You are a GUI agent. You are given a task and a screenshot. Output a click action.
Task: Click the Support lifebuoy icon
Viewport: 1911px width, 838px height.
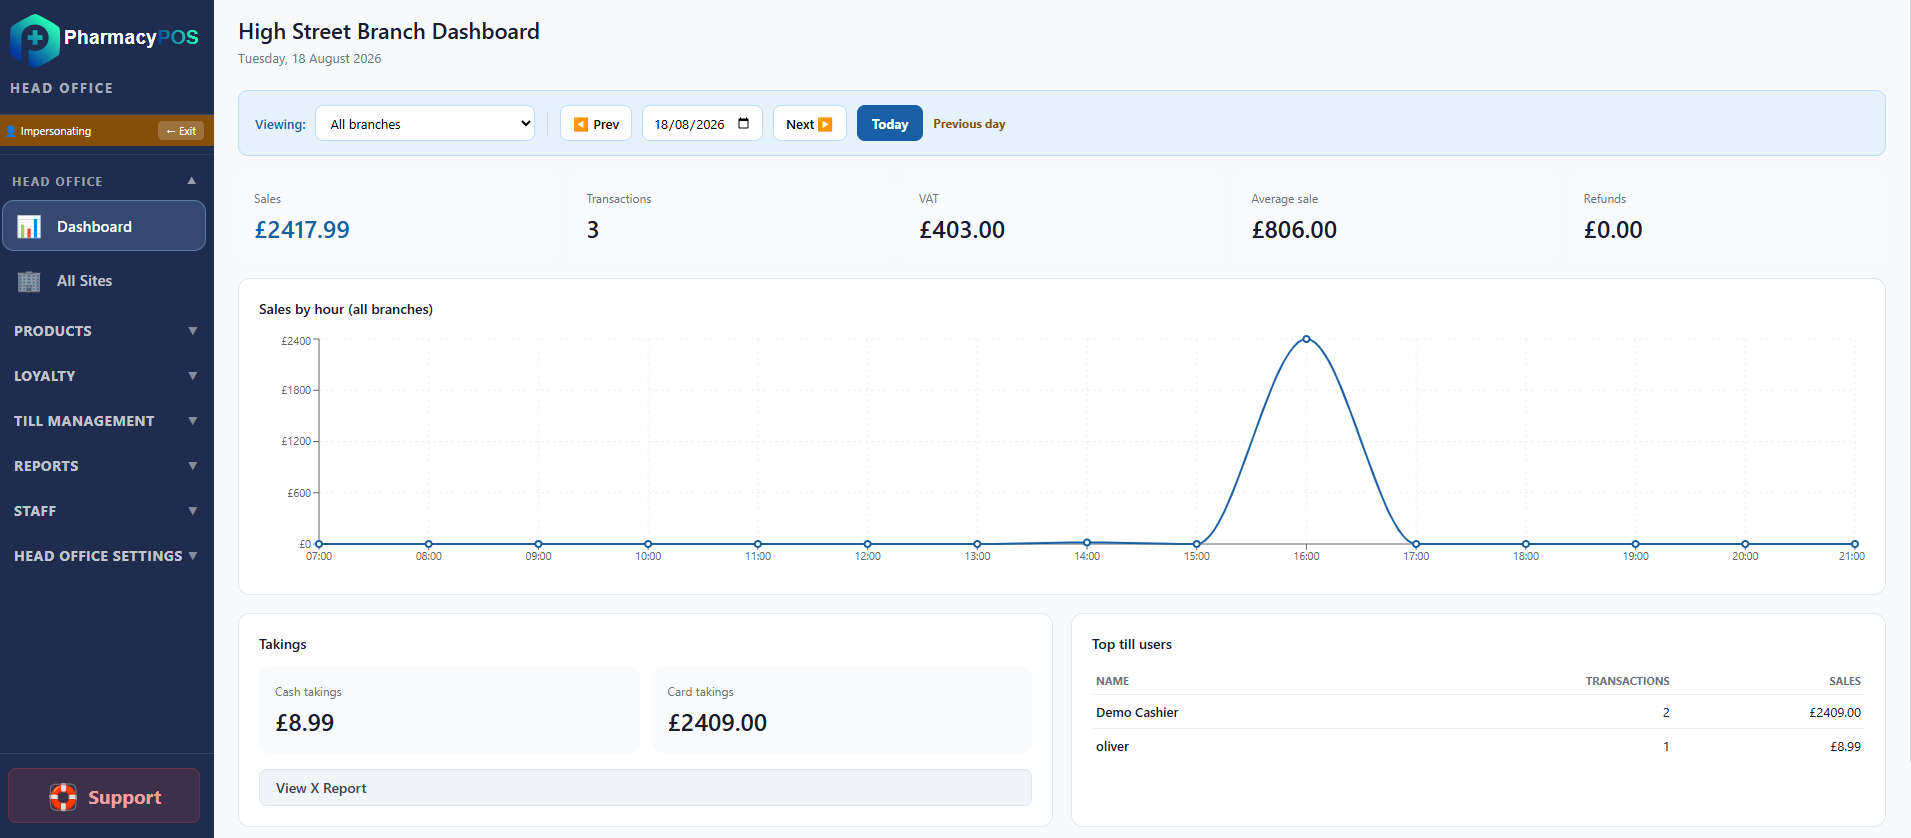coord(63,797)
